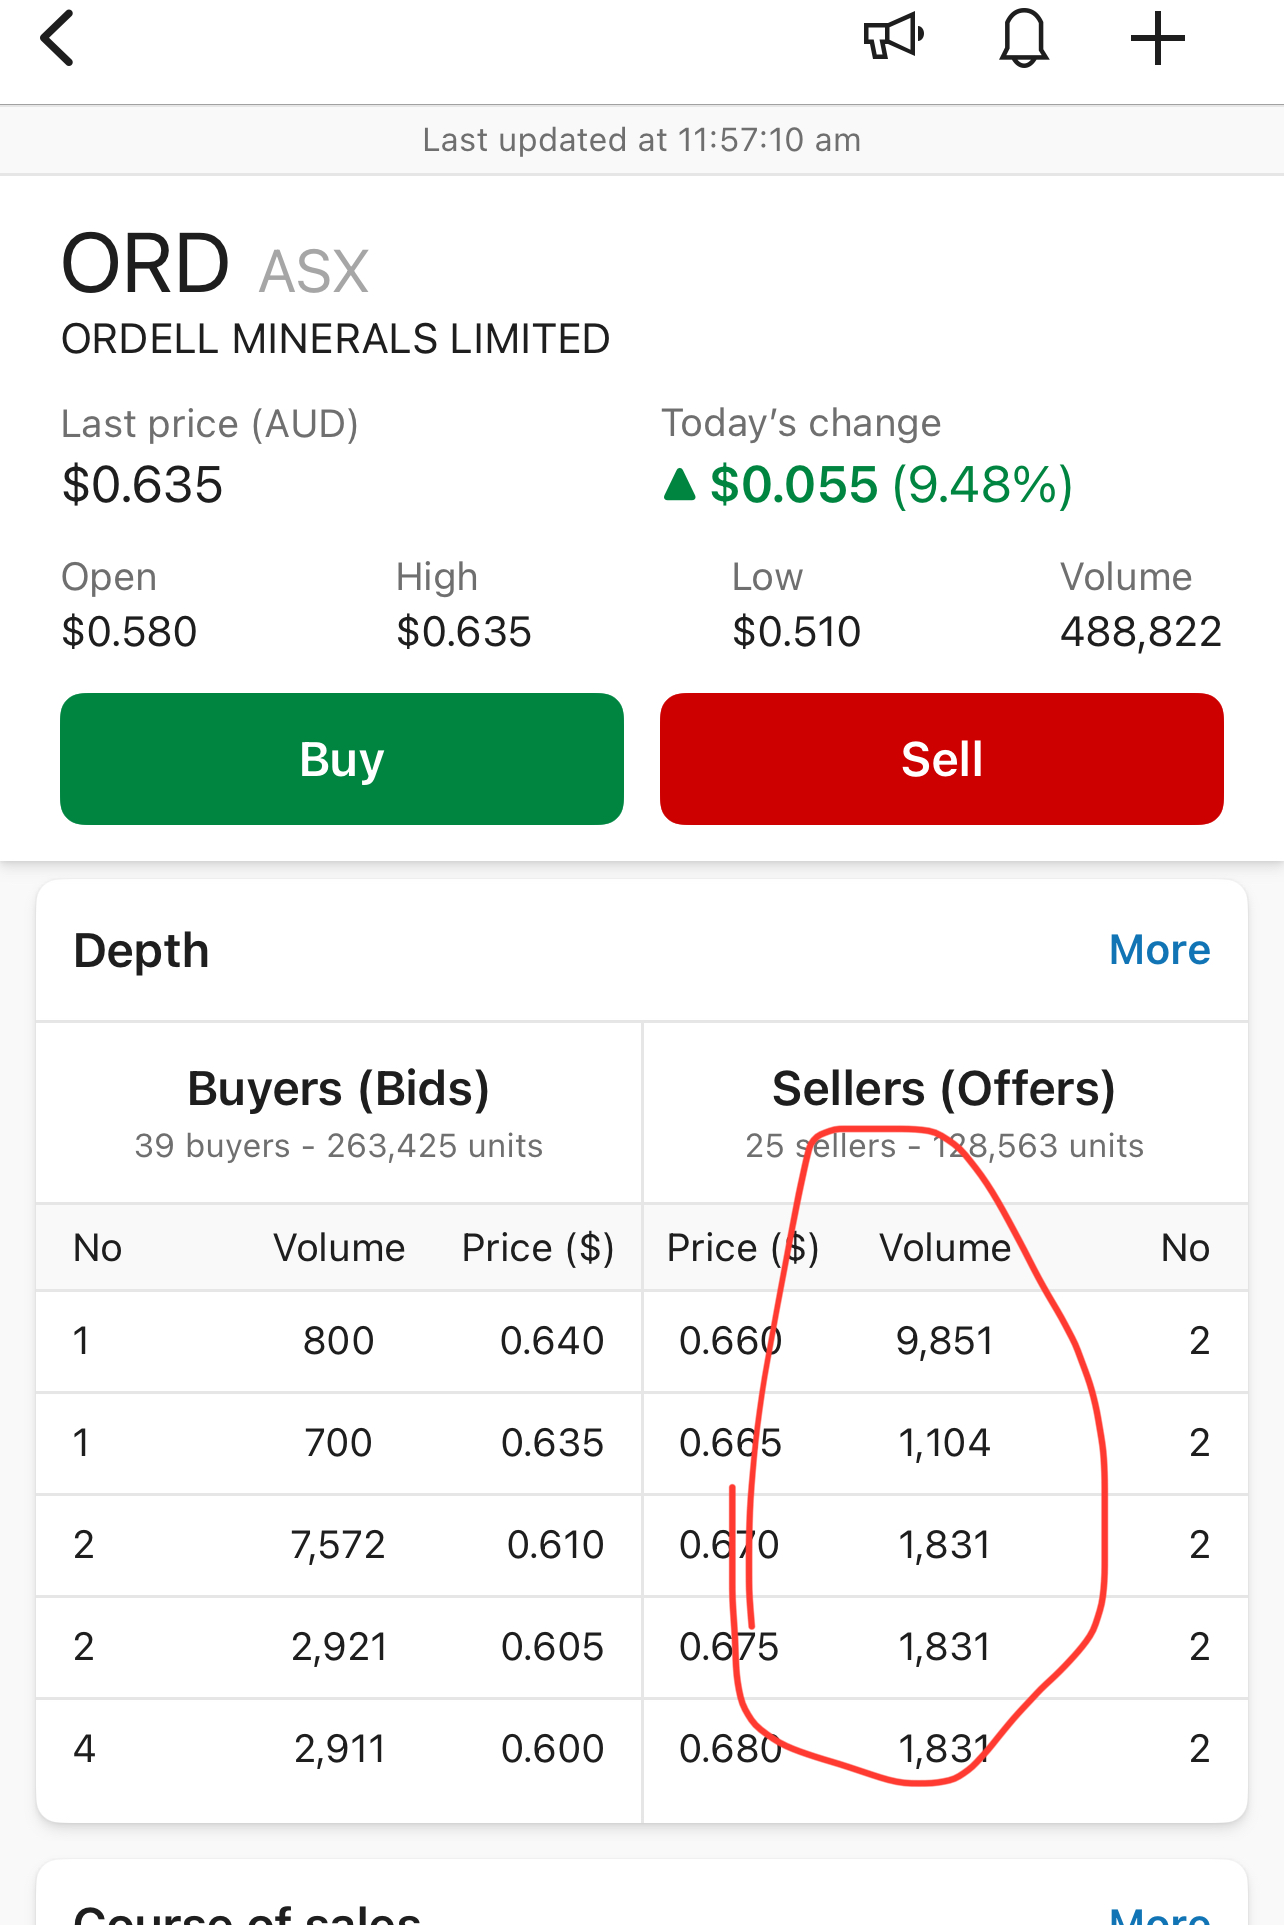Tap the green Buy button
1284x1925 pixels.
(x=342, y=759)
